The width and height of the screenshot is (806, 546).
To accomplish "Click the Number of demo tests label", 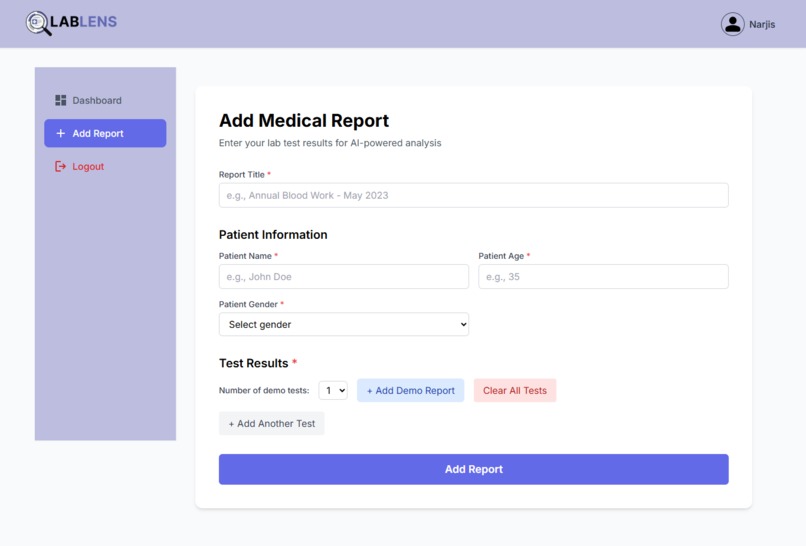I will pyautogui.click(x=264, y=390).
